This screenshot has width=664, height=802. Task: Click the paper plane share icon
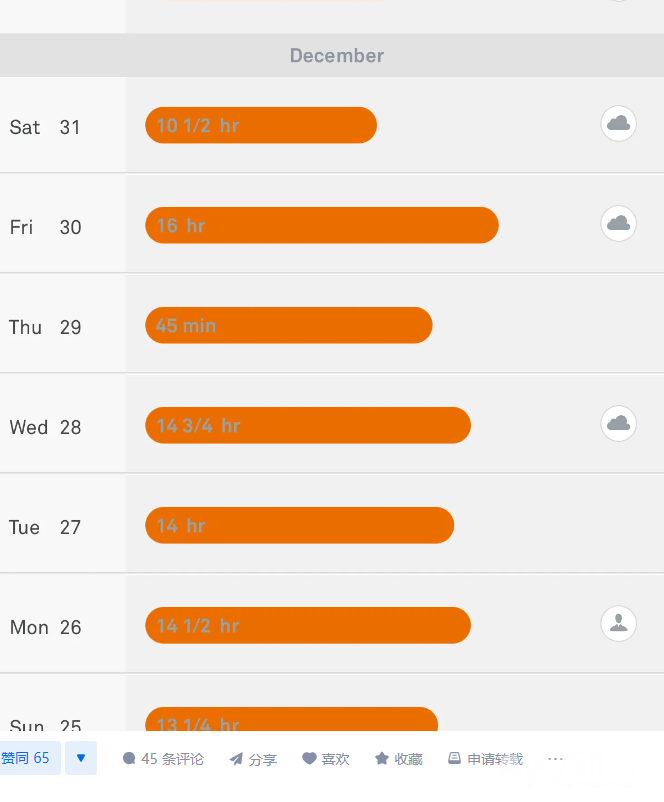point(236,759)
